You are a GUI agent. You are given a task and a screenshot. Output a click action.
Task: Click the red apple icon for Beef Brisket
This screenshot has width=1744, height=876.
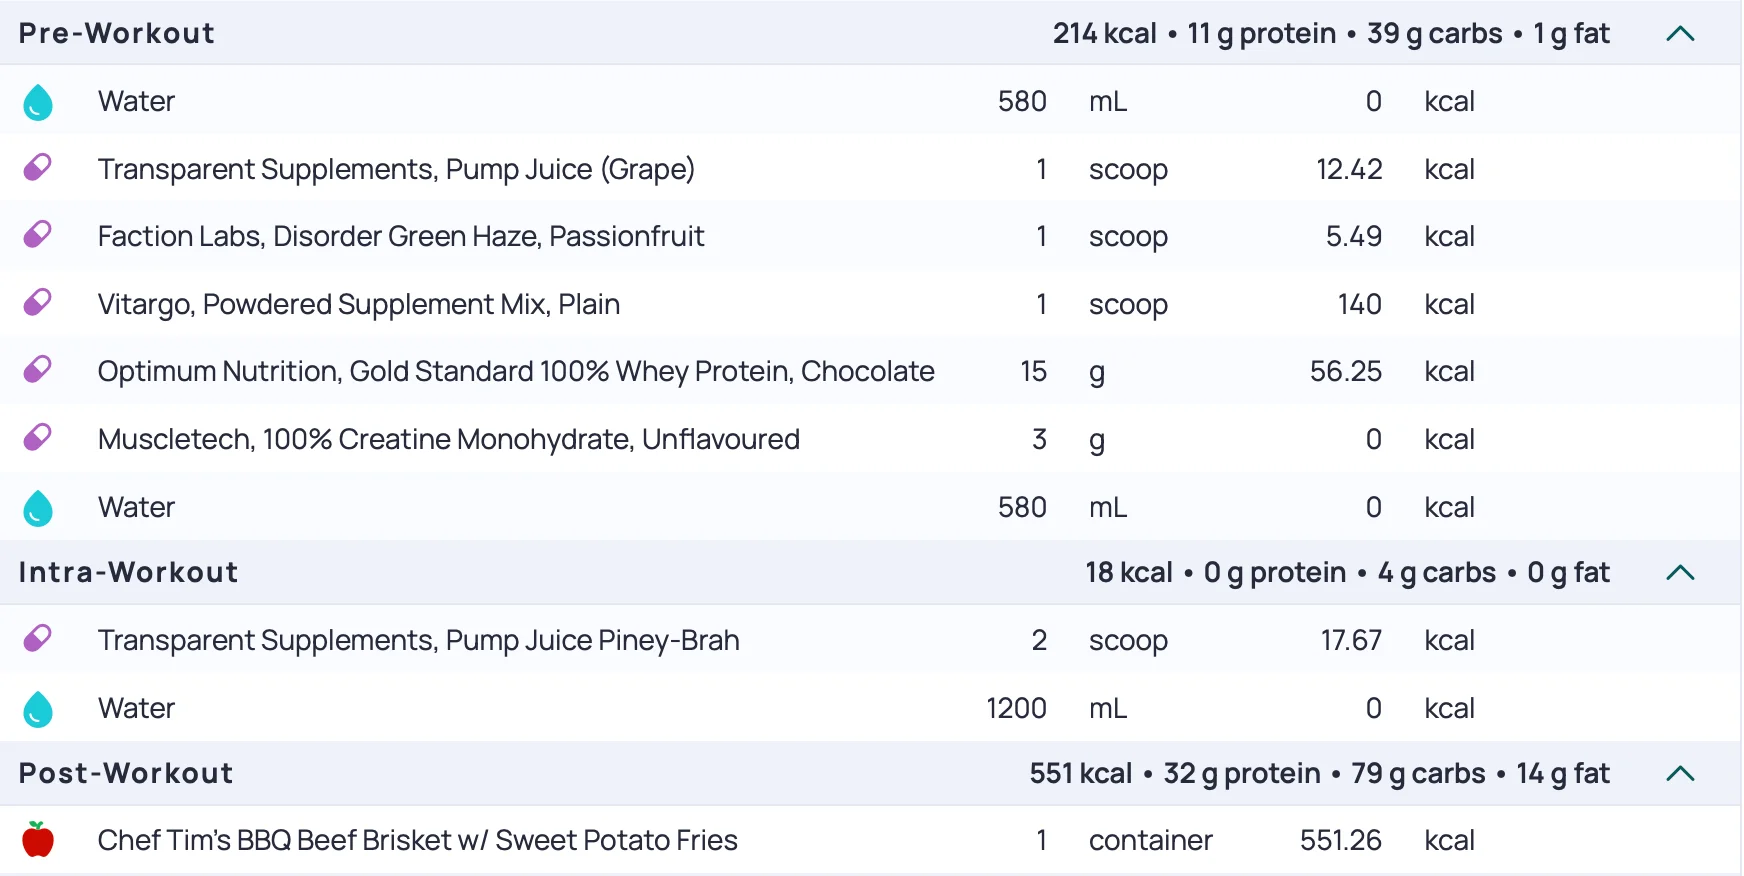[38, 840]
